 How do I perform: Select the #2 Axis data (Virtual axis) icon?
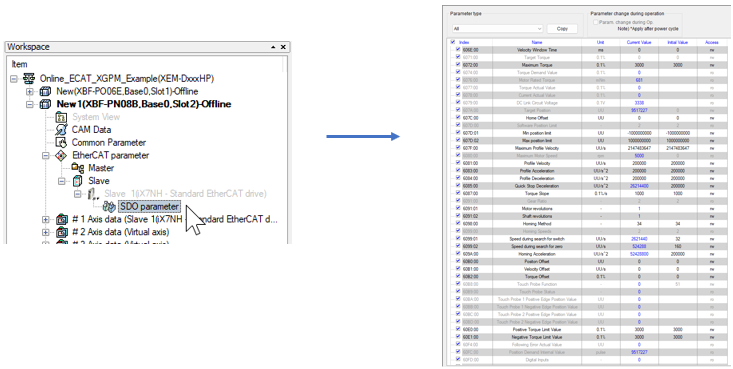coord(61,232)
